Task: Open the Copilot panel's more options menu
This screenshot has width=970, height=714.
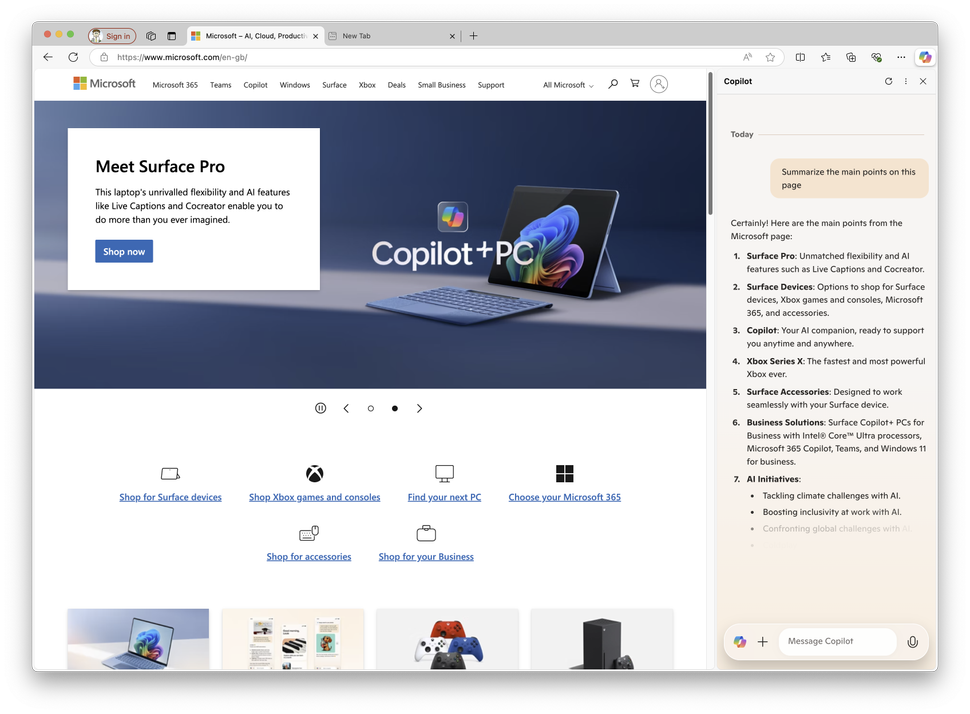Action: click(x=906, y=81)
